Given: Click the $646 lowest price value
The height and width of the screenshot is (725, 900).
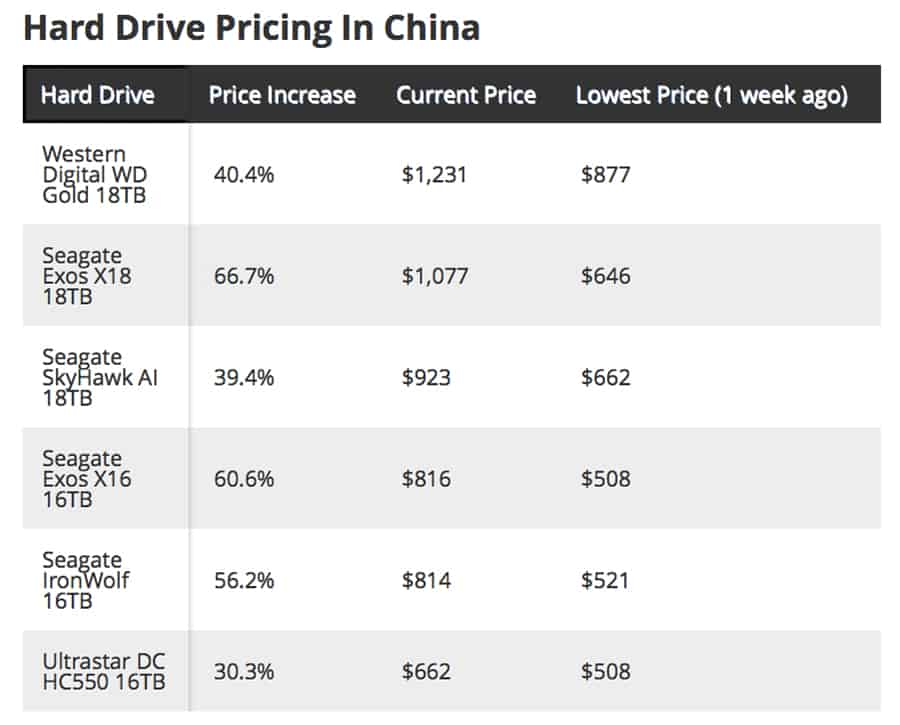Looking at the screenshot, I should [x=605, y=276].
